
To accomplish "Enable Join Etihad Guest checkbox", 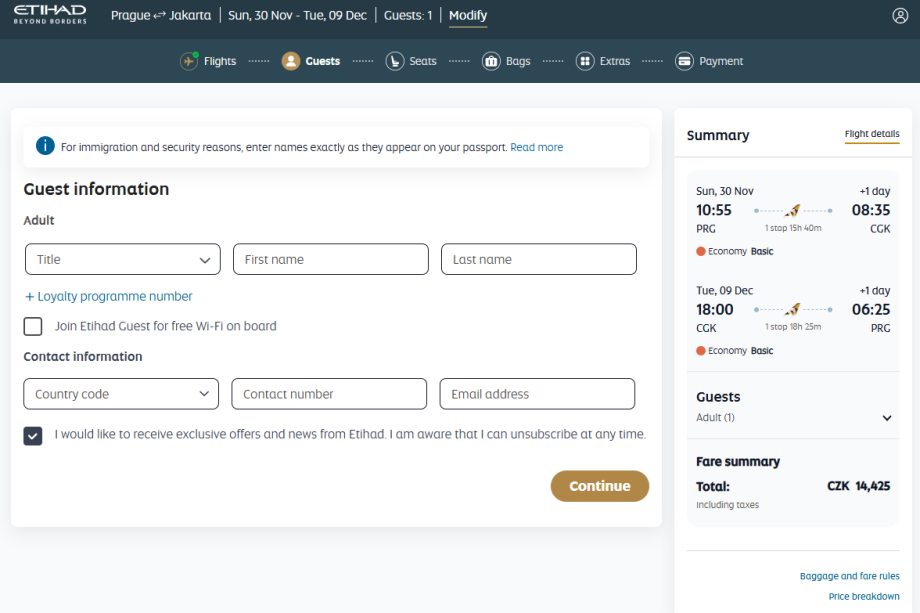I will click(33, 326).
